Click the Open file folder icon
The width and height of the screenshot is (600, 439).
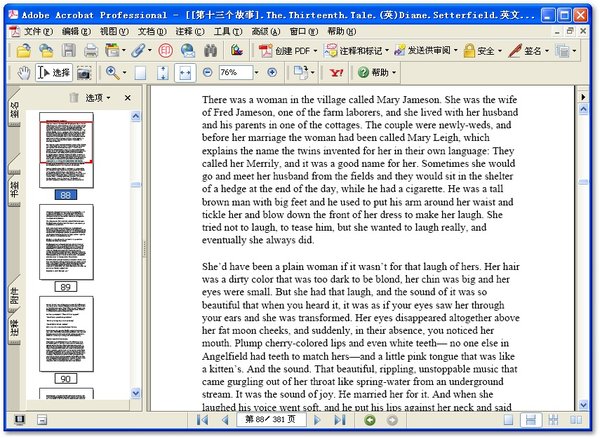[x=24, y=51]
